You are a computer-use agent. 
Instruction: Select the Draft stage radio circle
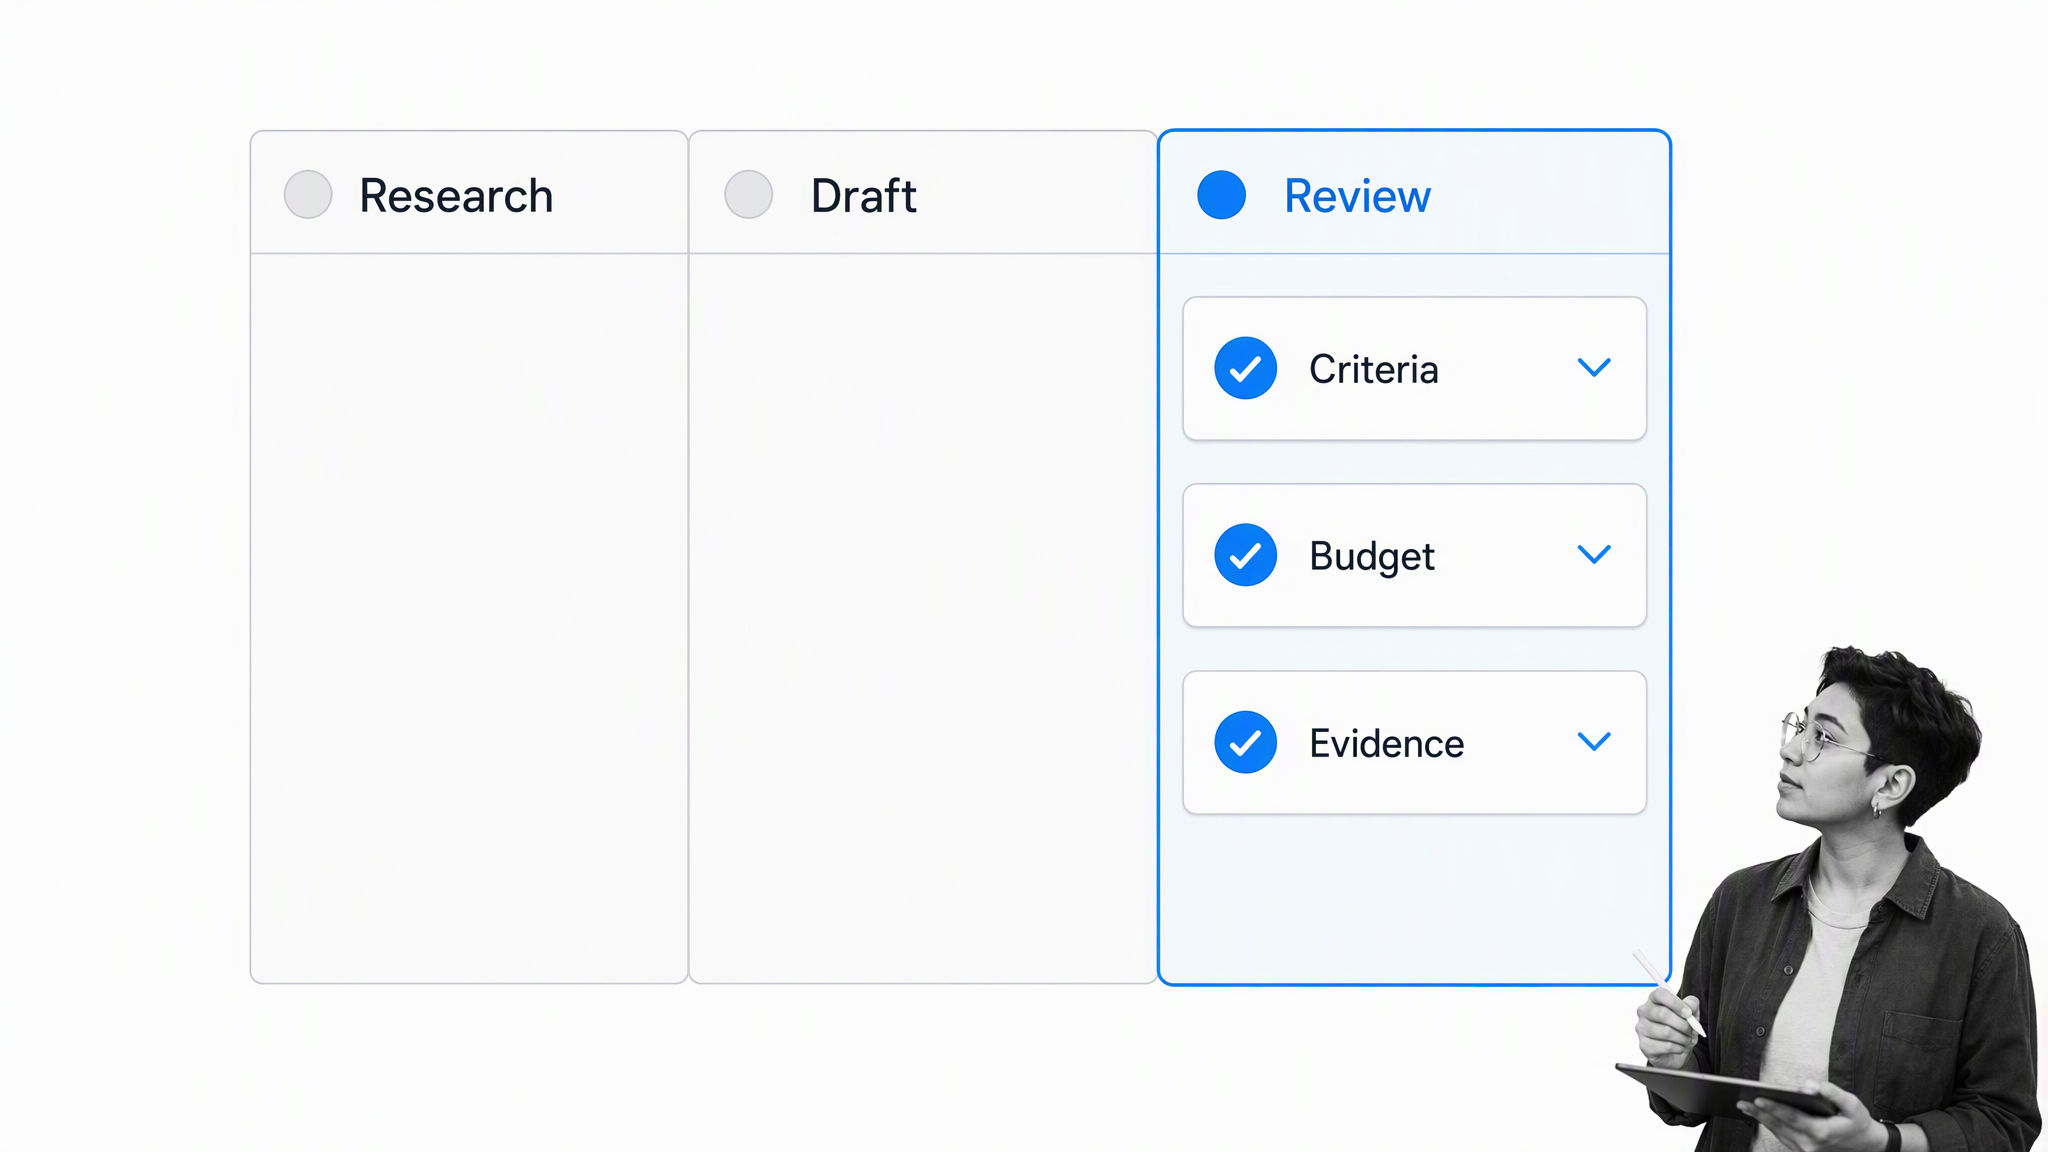[x=749, y=194]
